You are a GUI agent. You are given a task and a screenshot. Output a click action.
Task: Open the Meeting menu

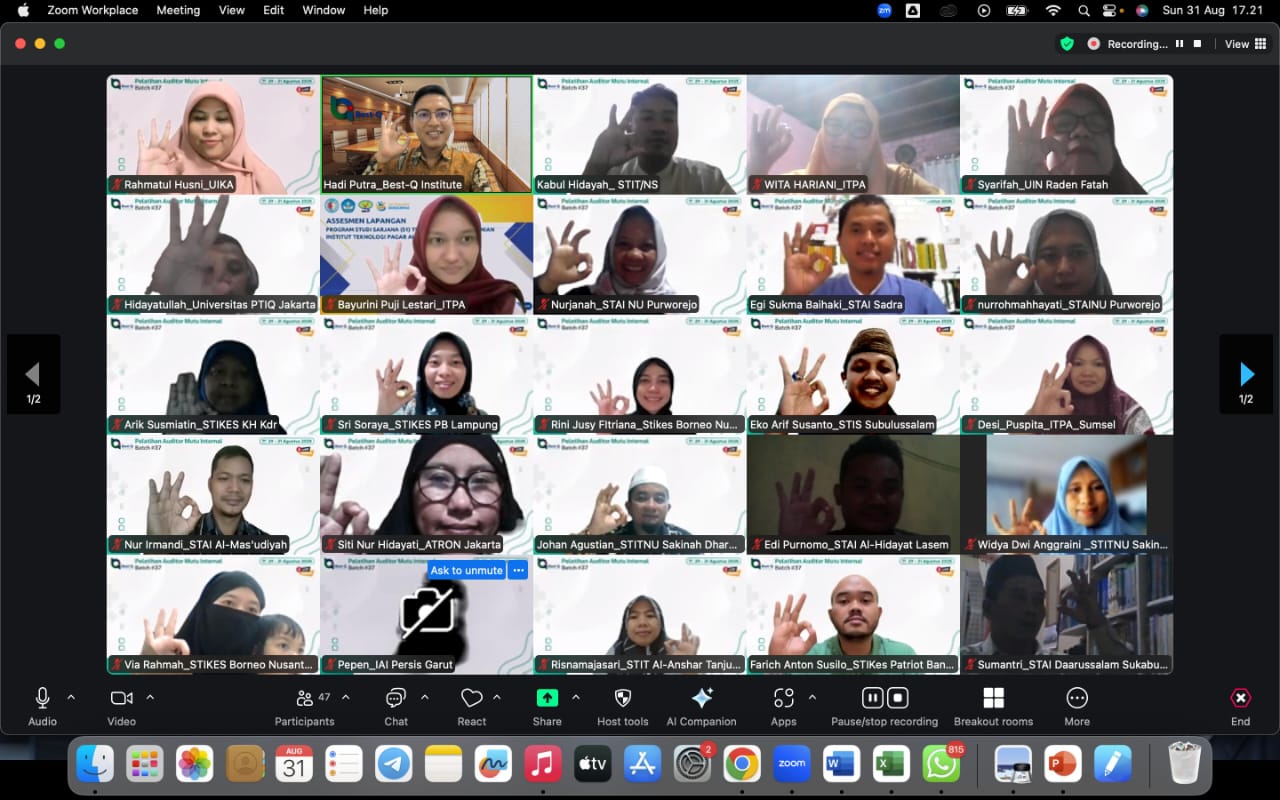(x=177, y=10)
